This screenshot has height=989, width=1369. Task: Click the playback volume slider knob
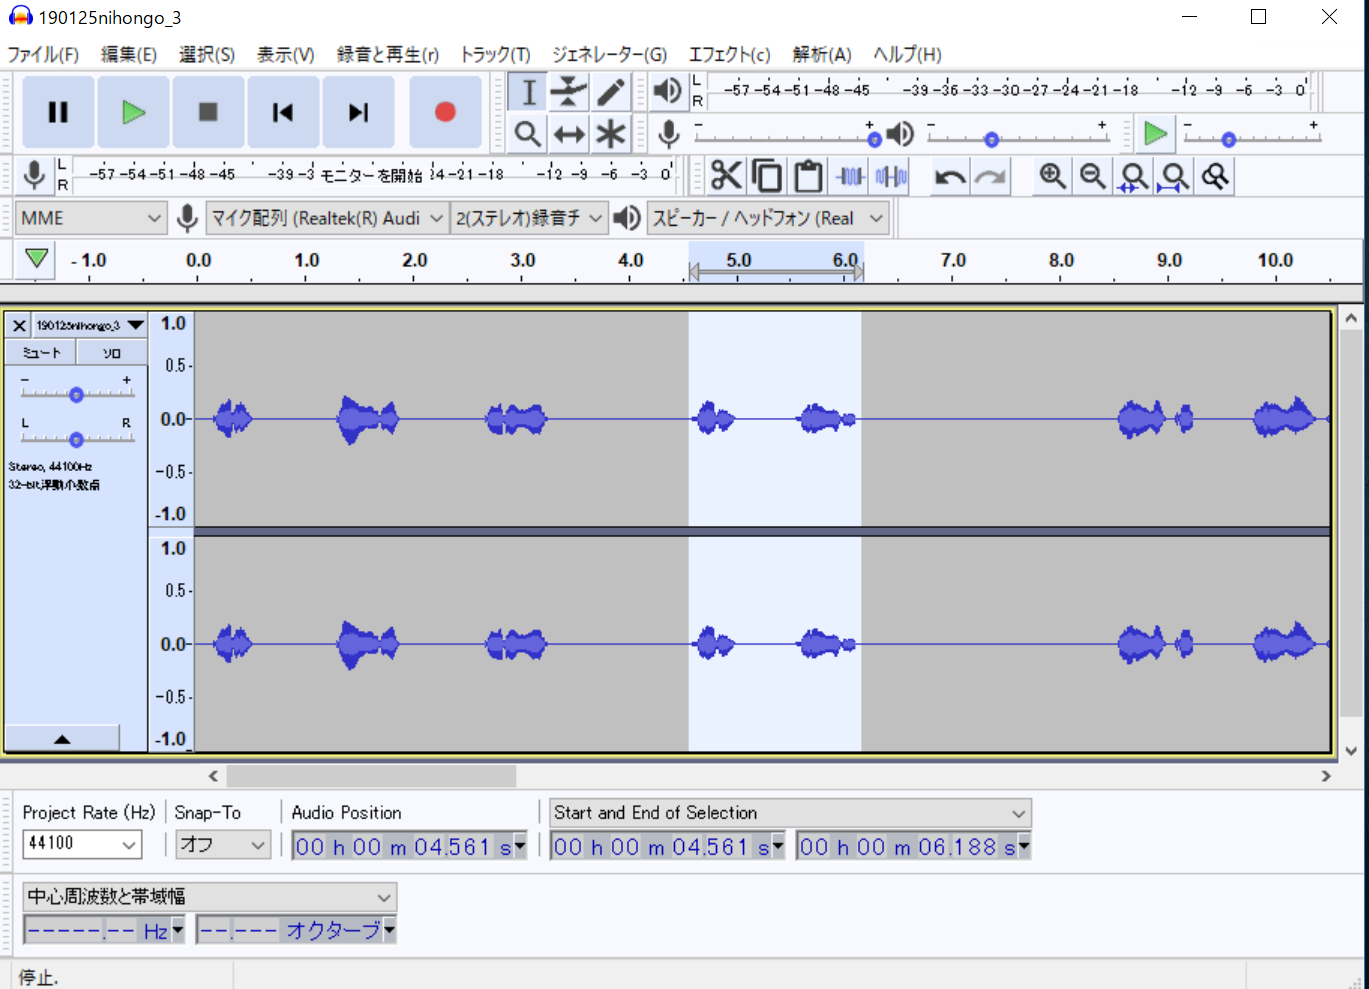tap(991, 140)
